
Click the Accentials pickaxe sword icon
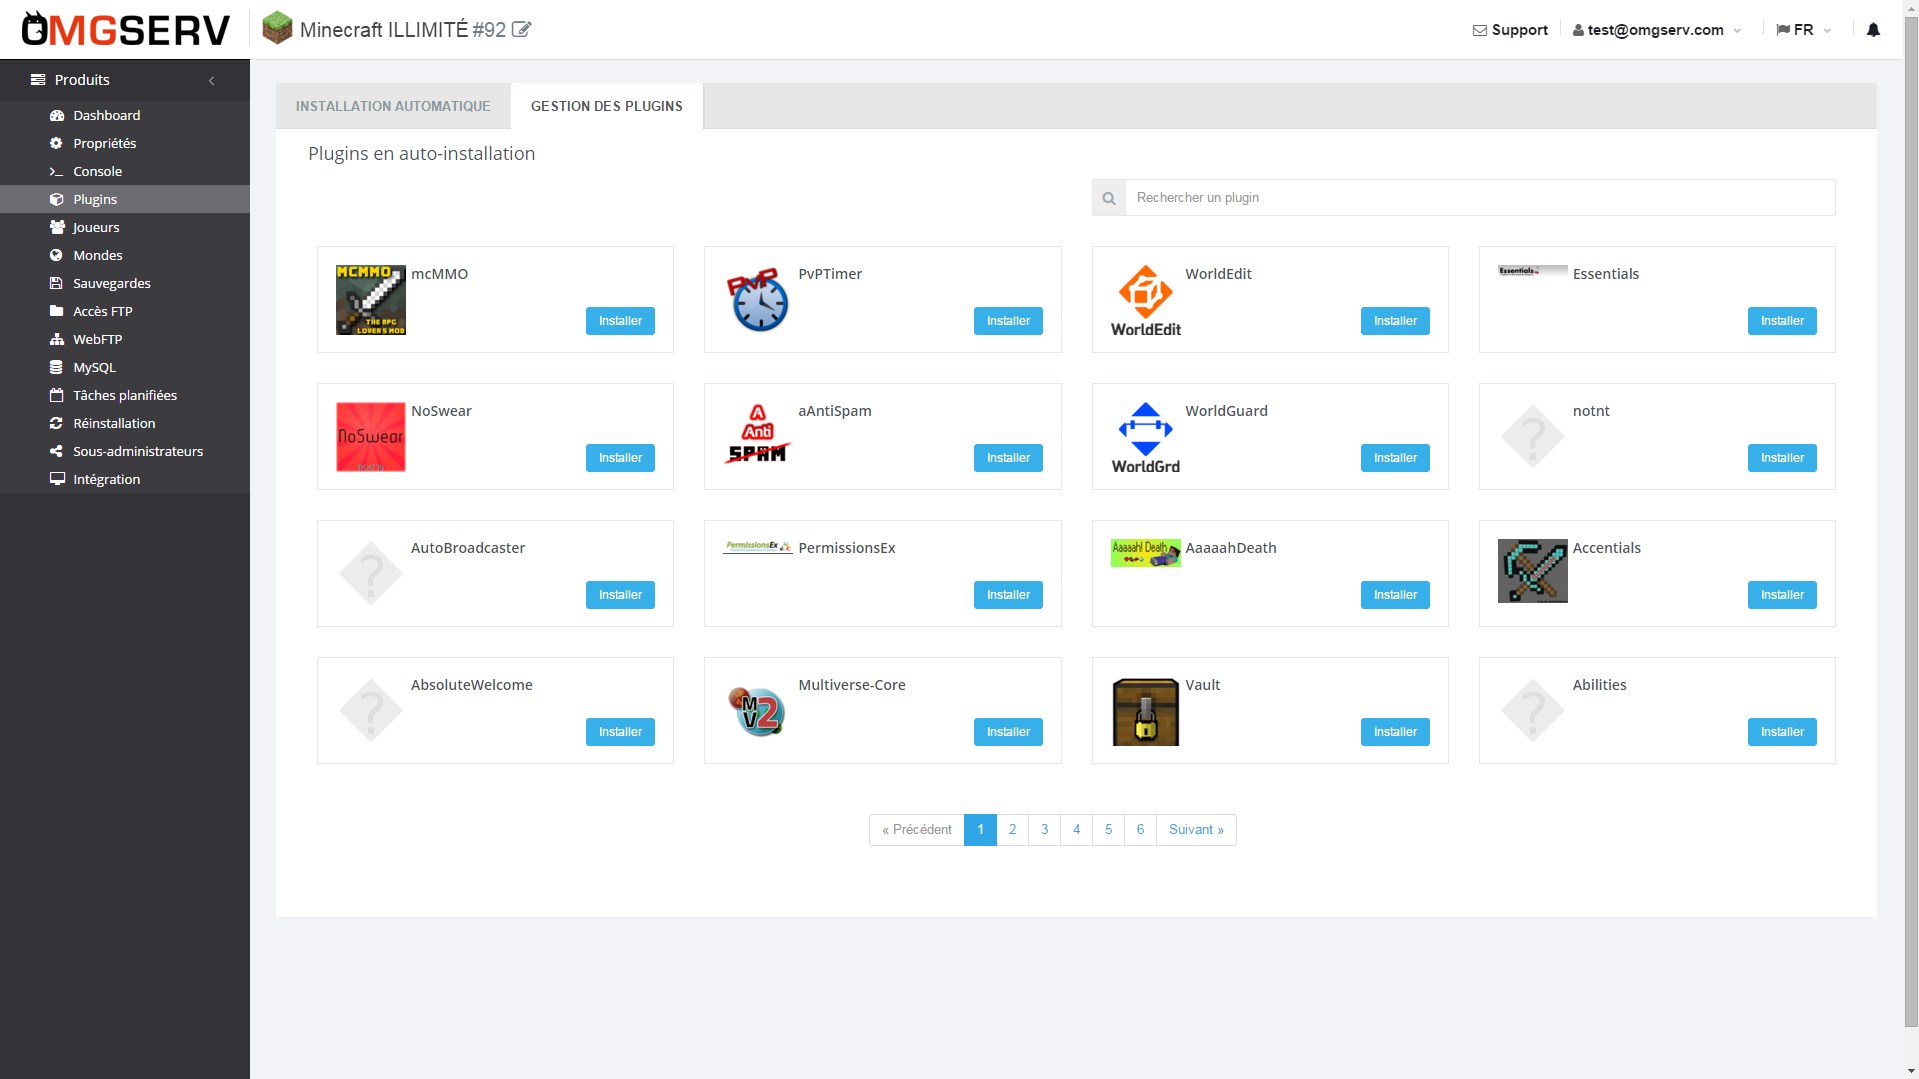click(x=1533, y=571)
